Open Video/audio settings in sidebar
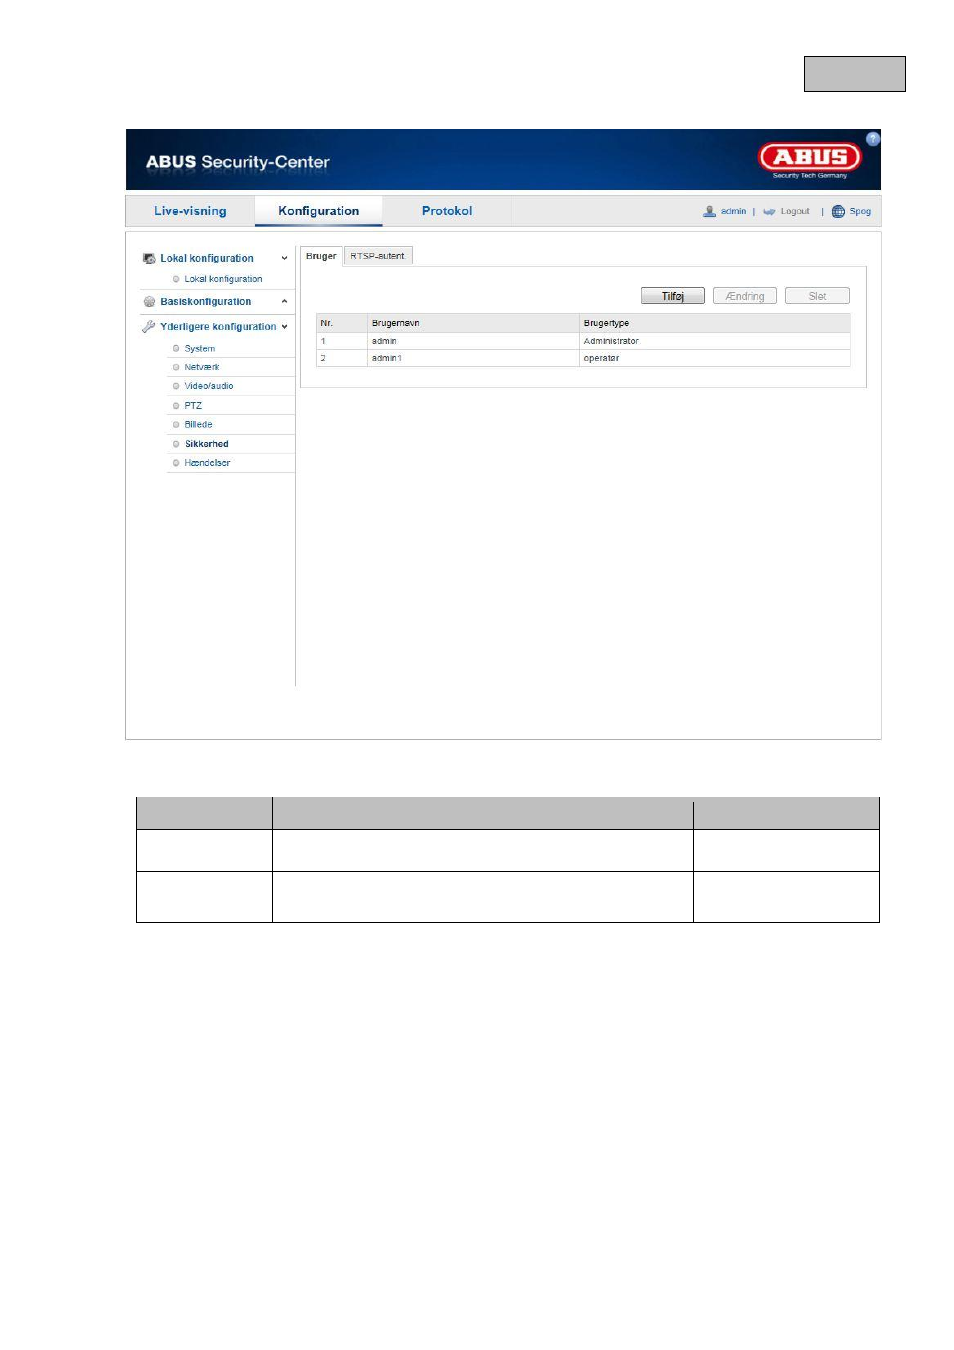This screenshot has width=954, height=1350. coord(208,386)
